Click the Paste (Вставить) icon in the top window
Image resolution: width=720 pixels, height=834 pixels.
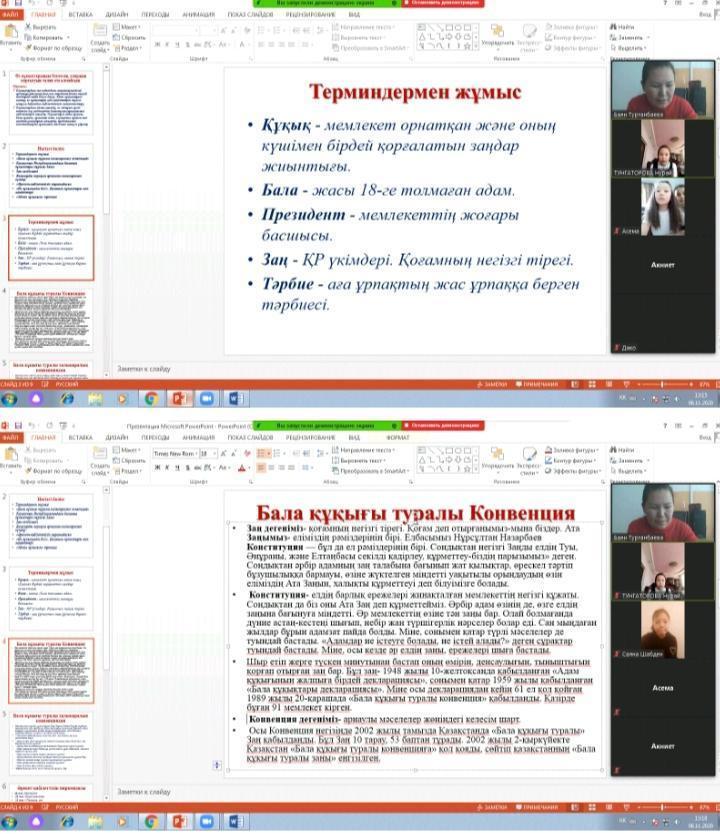(10, 38)
